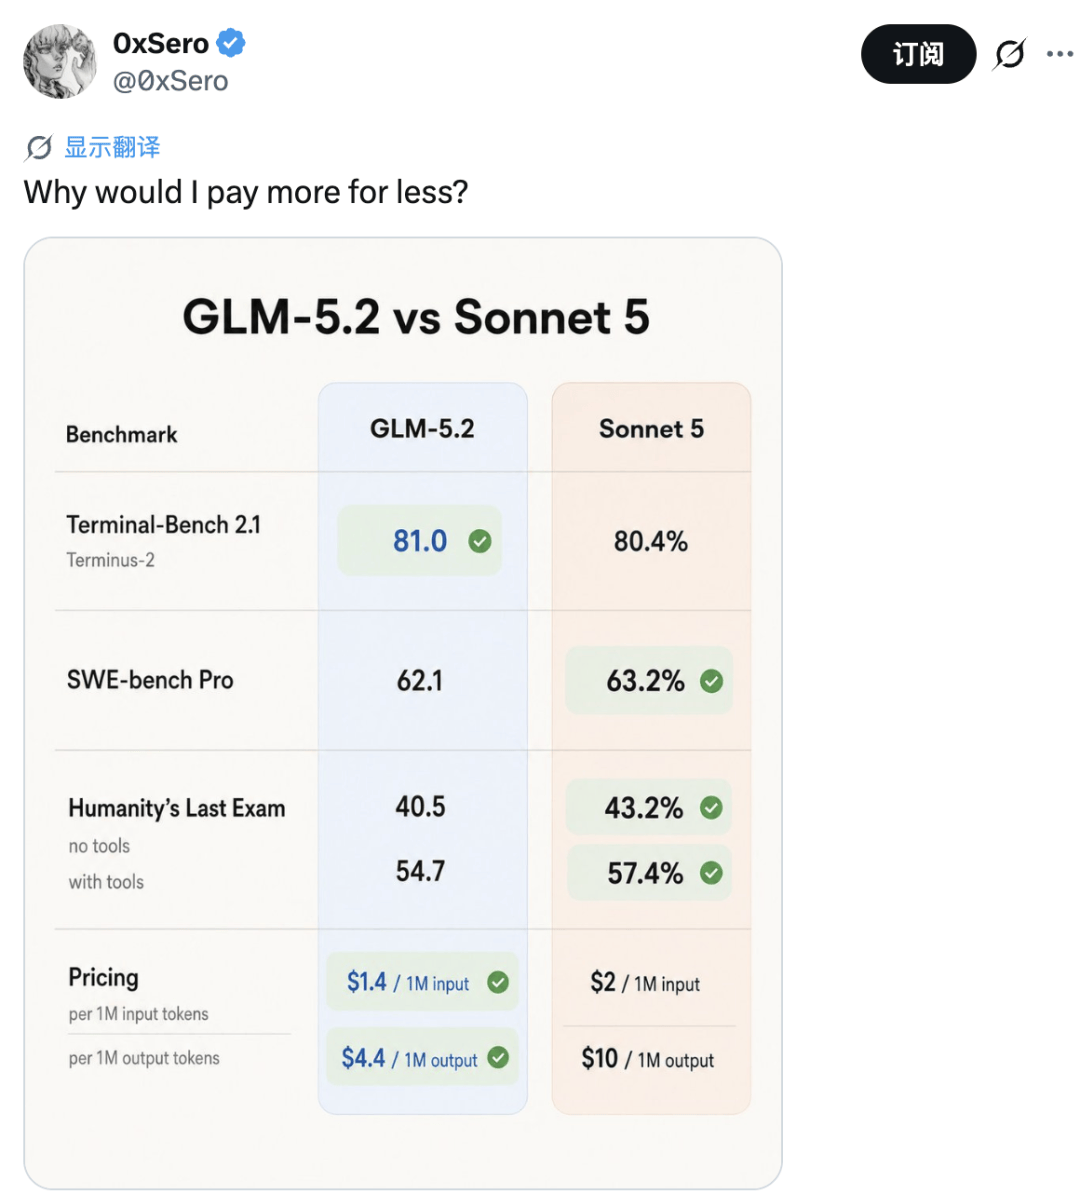Click the translate icon beside 显示翻译
The width and height of the screenshot is (1080, 1194).
(x=38, y=148)
